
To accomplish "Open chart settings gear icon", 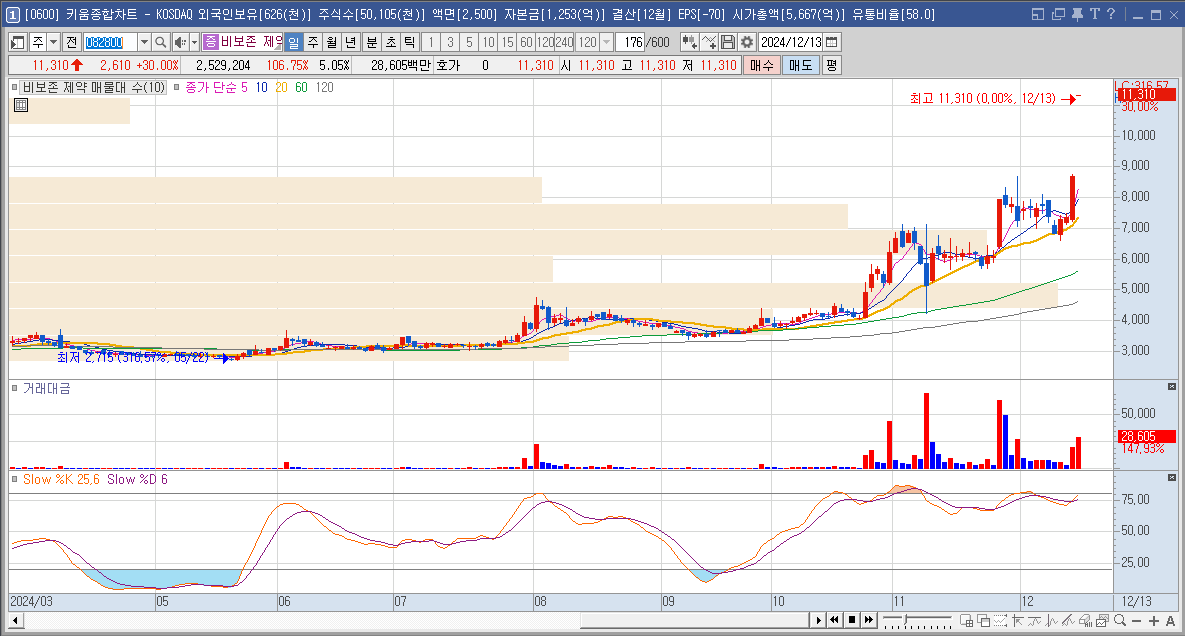I will [747, 42].
